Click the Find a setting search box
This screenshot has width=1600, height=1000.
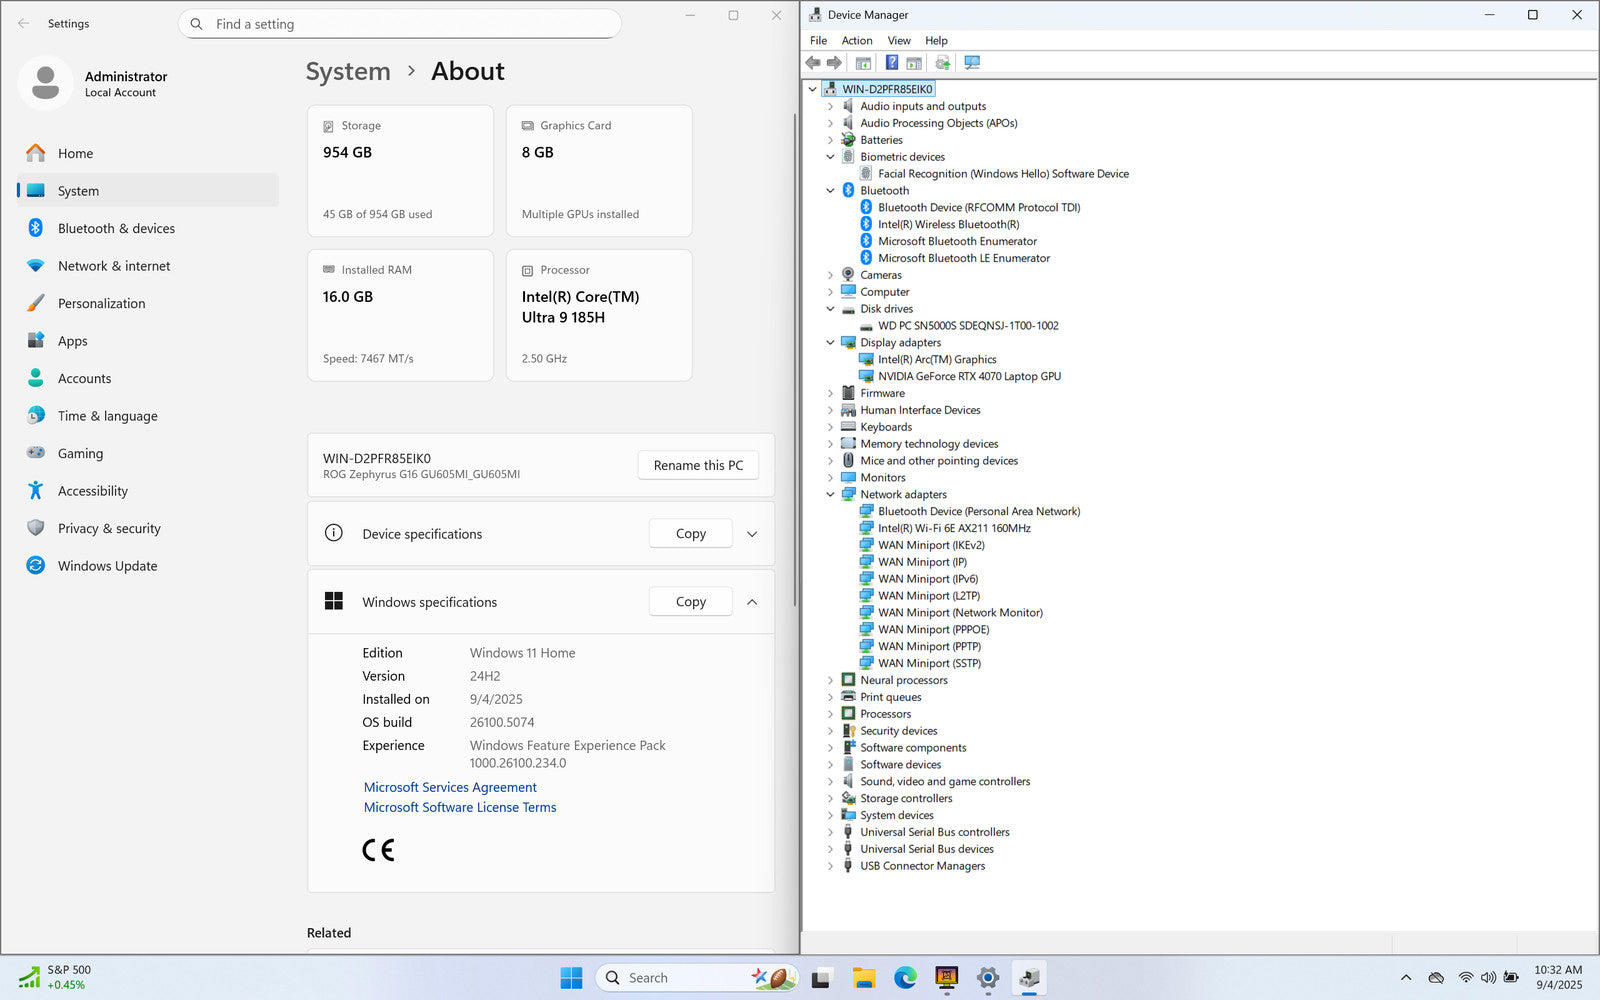tap(400, 24)
